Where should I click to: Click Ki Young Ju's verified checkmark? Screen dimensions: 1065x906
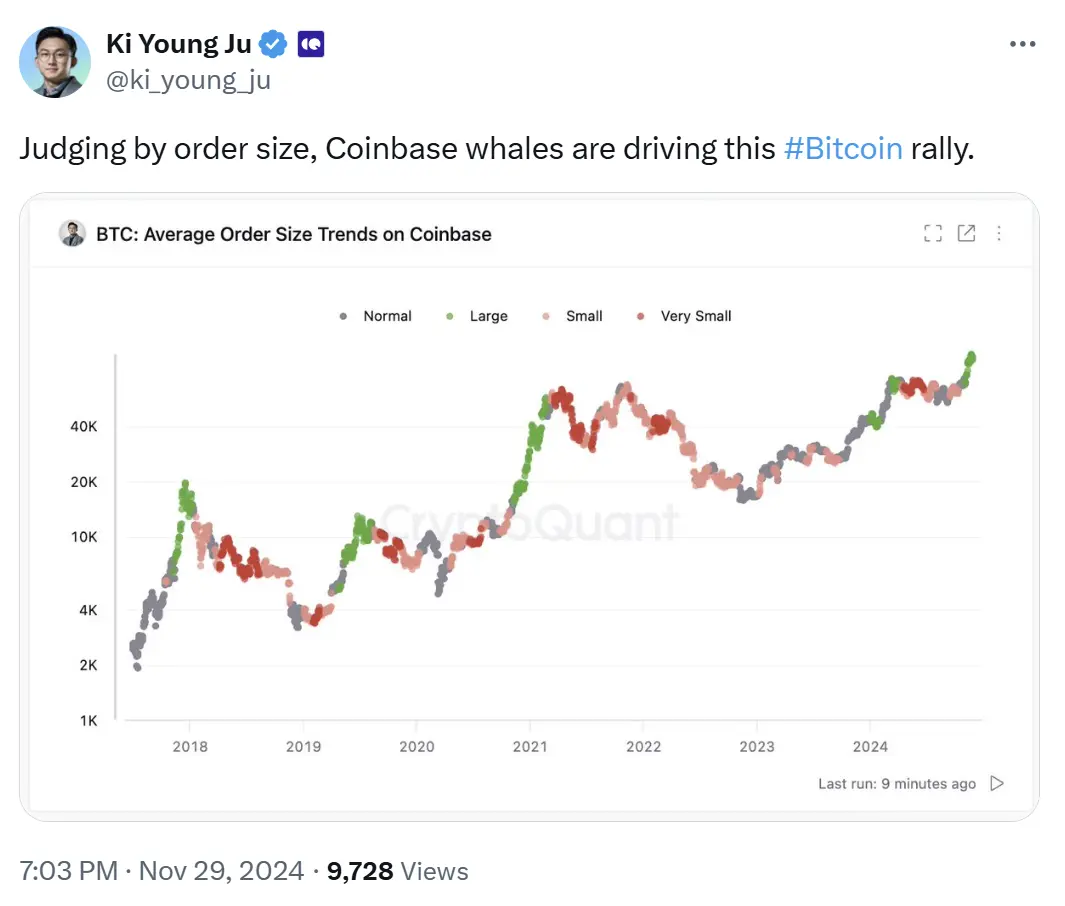point(271,44)
